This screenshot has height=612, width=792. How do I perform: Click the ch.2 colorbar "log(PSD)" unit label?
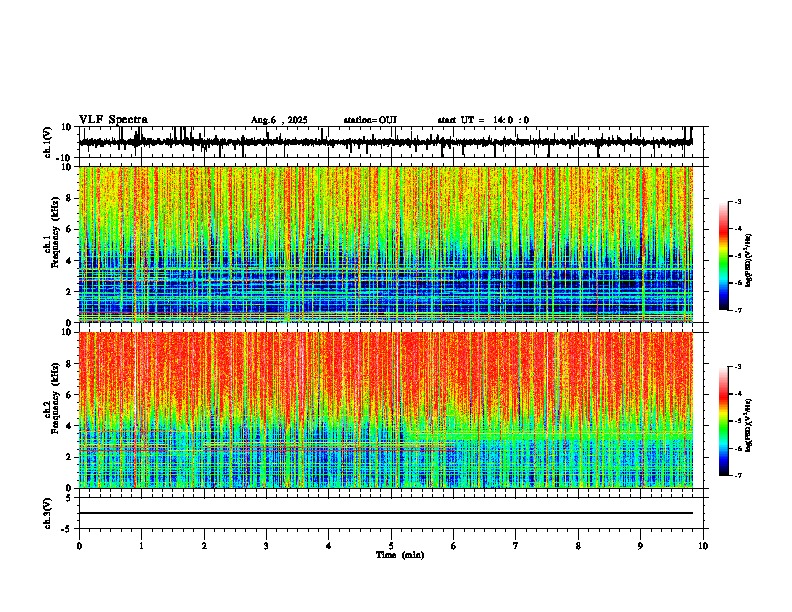point(749,425)
